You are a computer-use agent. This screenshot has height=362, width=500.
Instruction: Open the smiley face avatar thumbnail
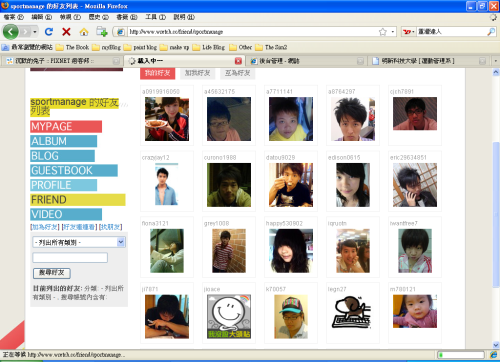tap(229, 317)
